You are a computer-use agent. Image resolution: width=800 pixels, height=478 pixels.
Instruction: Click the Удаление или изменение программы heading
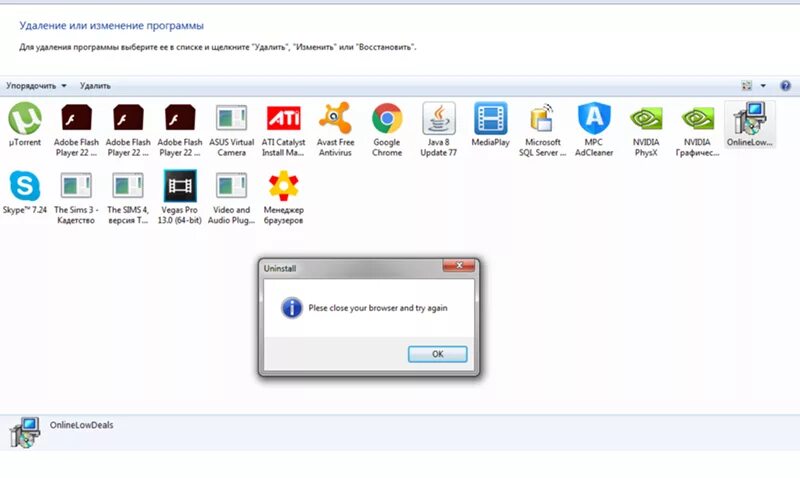point(111,26)
